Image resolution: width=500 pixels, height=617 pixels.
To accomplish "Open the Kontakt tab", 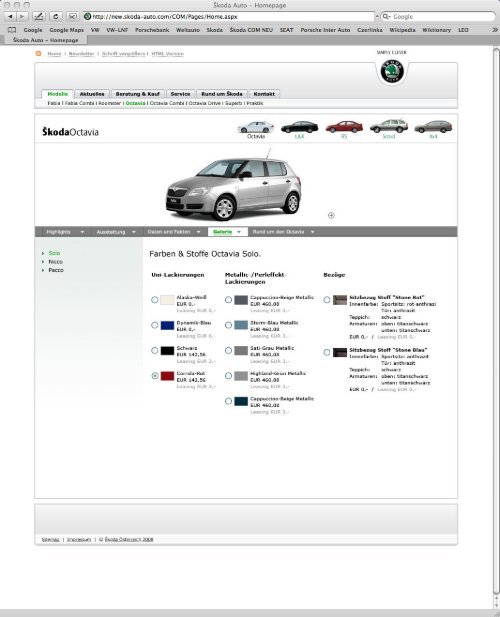I will 264,94.
